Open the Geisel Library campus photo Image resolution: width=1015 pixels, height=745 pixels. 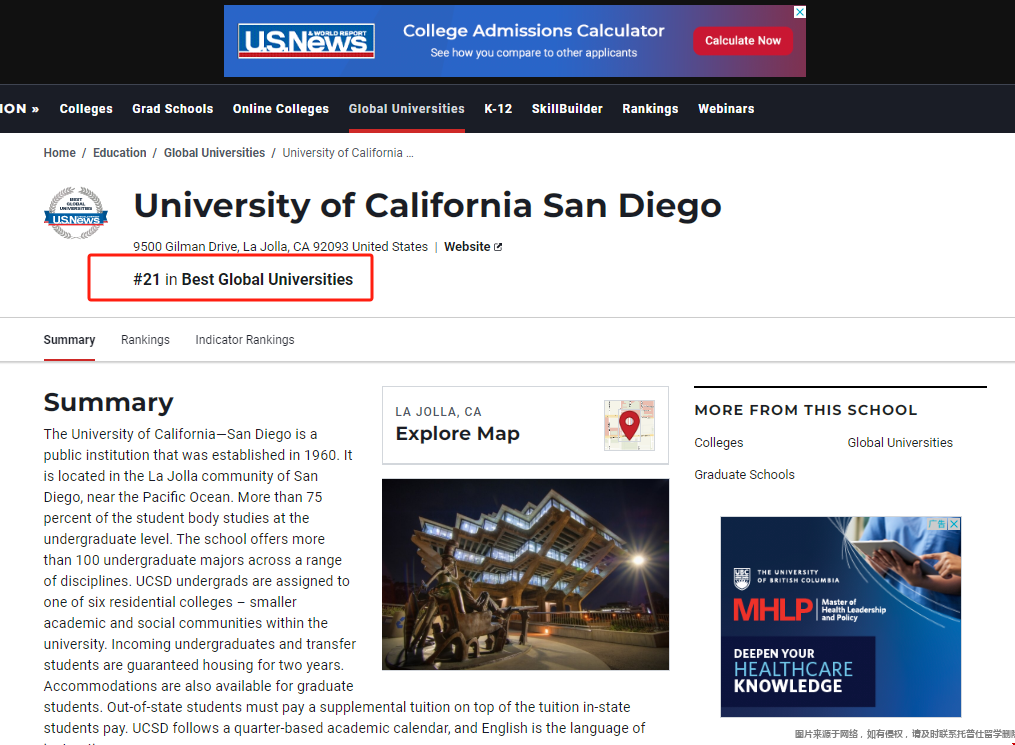coord(525,574)
